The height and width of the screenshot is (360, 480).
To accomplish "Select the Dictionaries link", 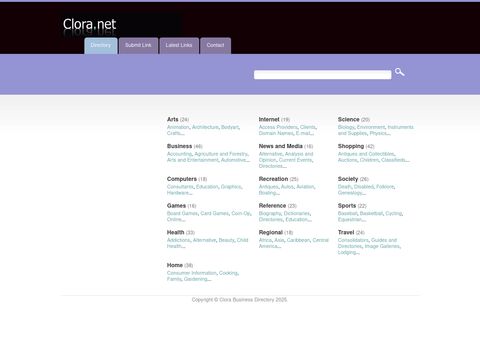I will (x=297, y=213).
